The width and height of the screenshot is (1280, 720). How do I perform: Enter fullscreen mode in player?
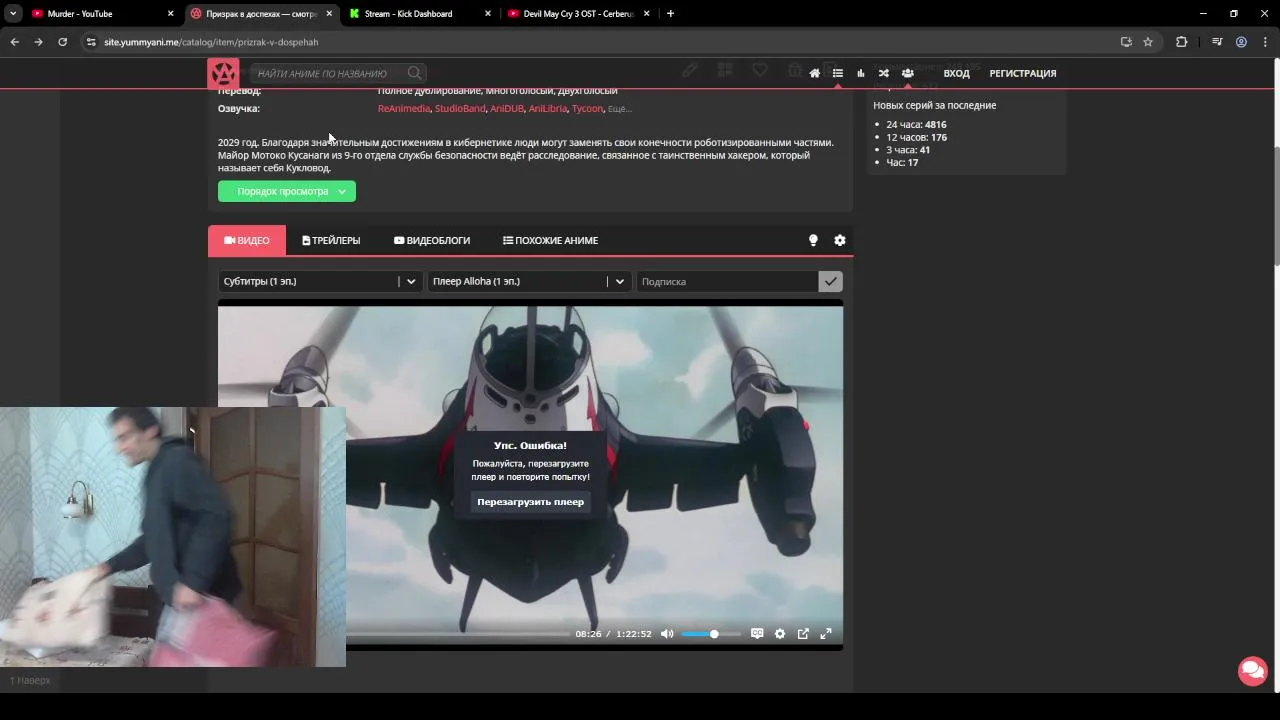pyautogui.click(x=826, y=634)
